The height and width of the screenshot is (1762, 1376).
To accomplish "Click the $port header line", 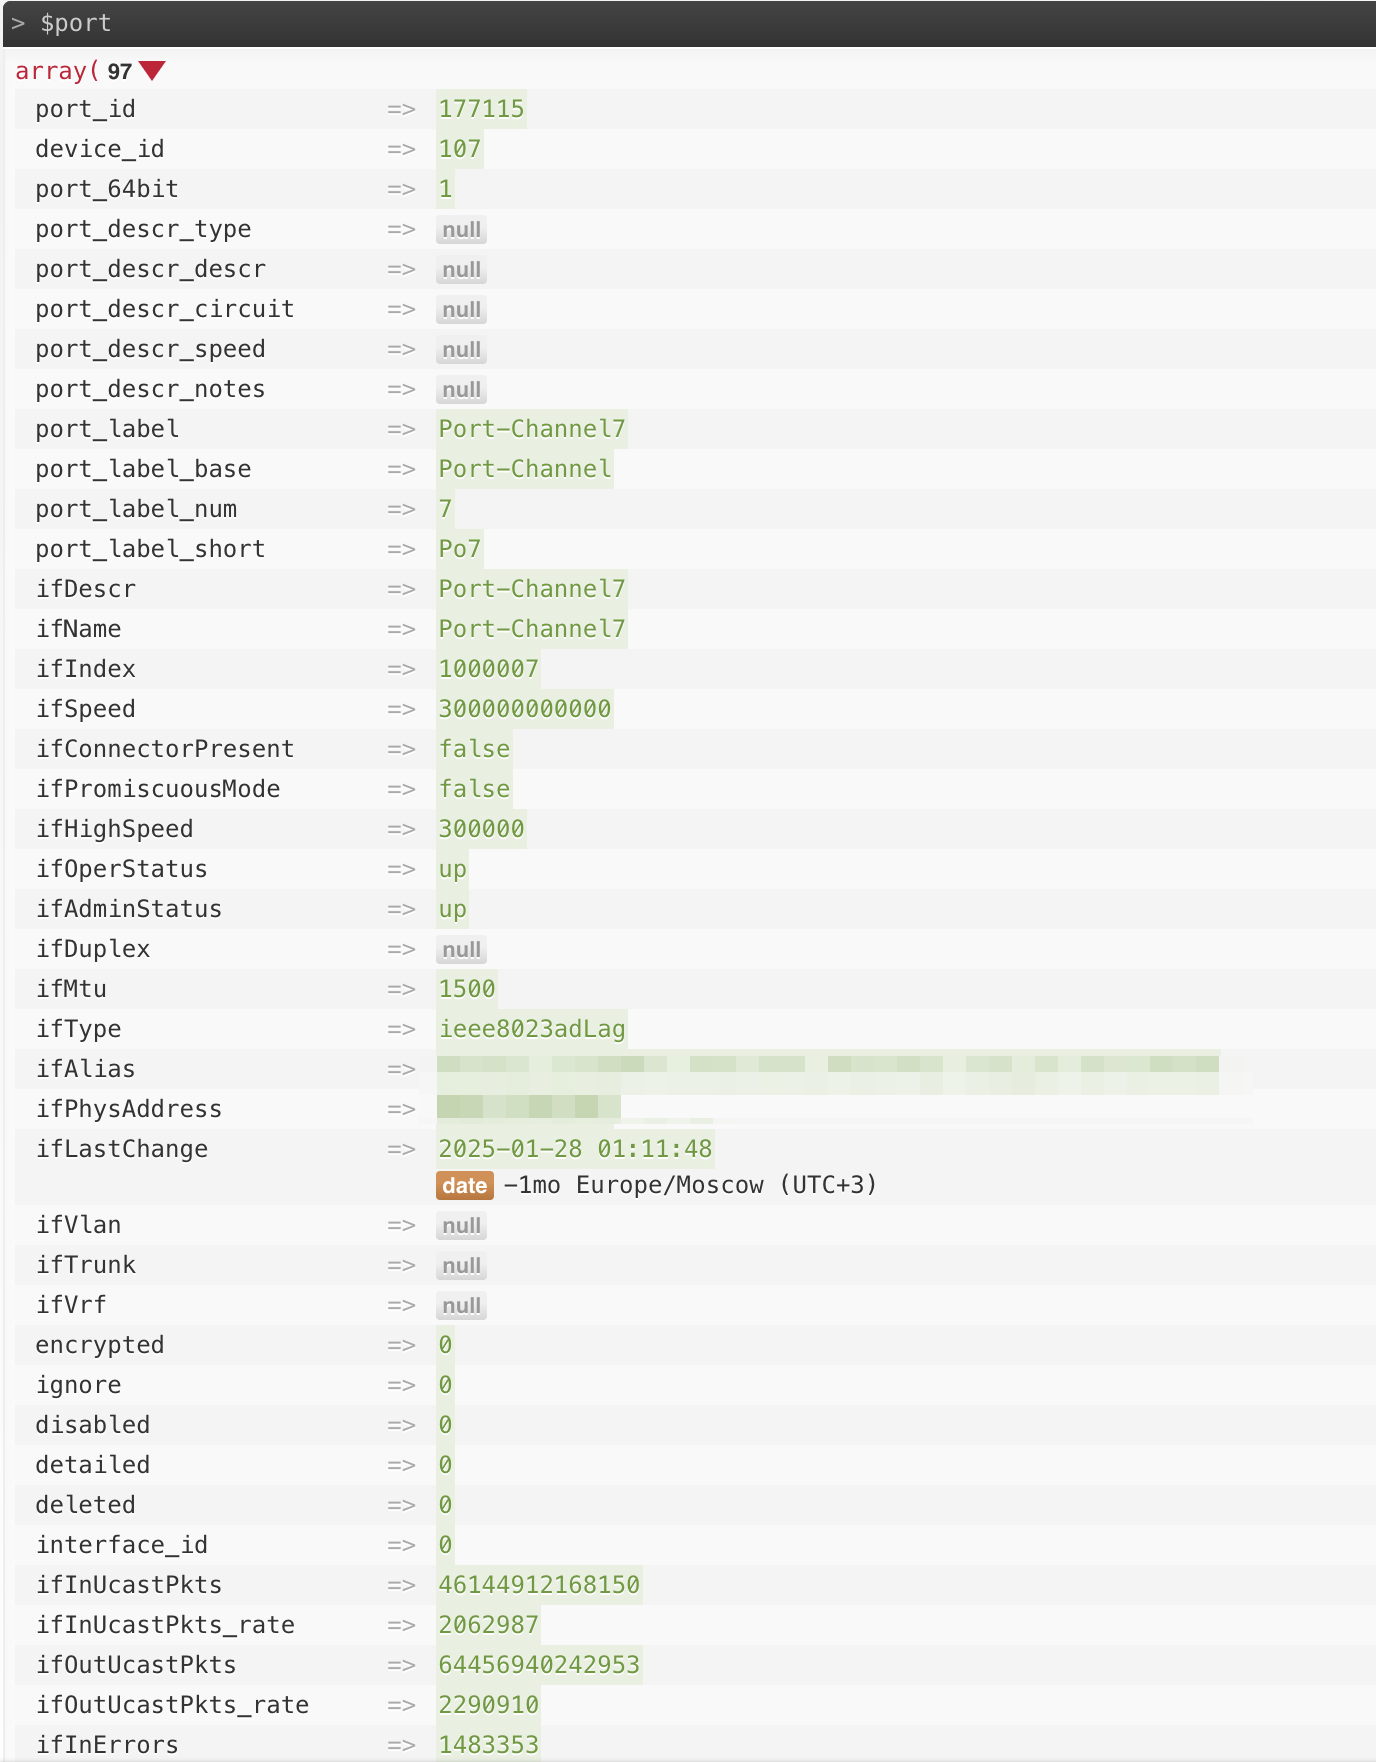I will (x=76, y=23).
